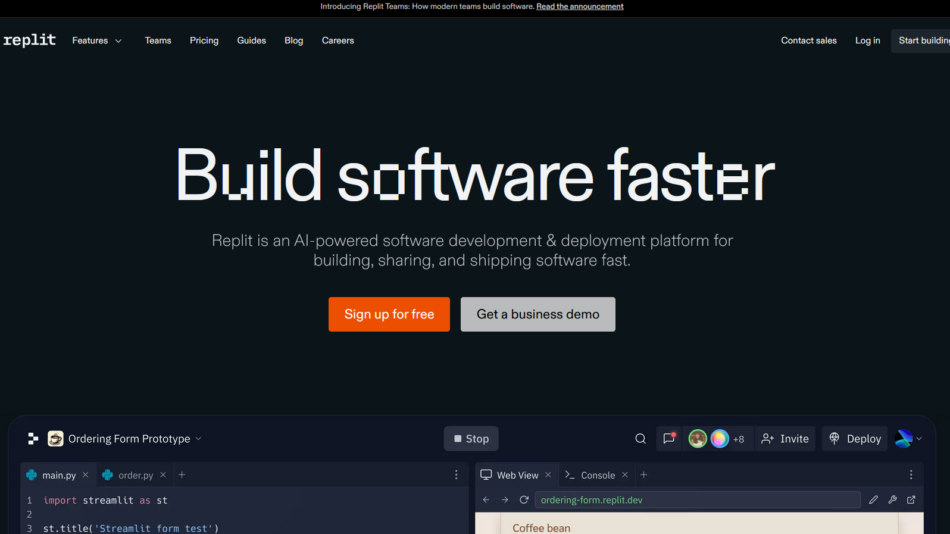Click the Sign up for free button
Screen dimensions: 950x534
389,314
